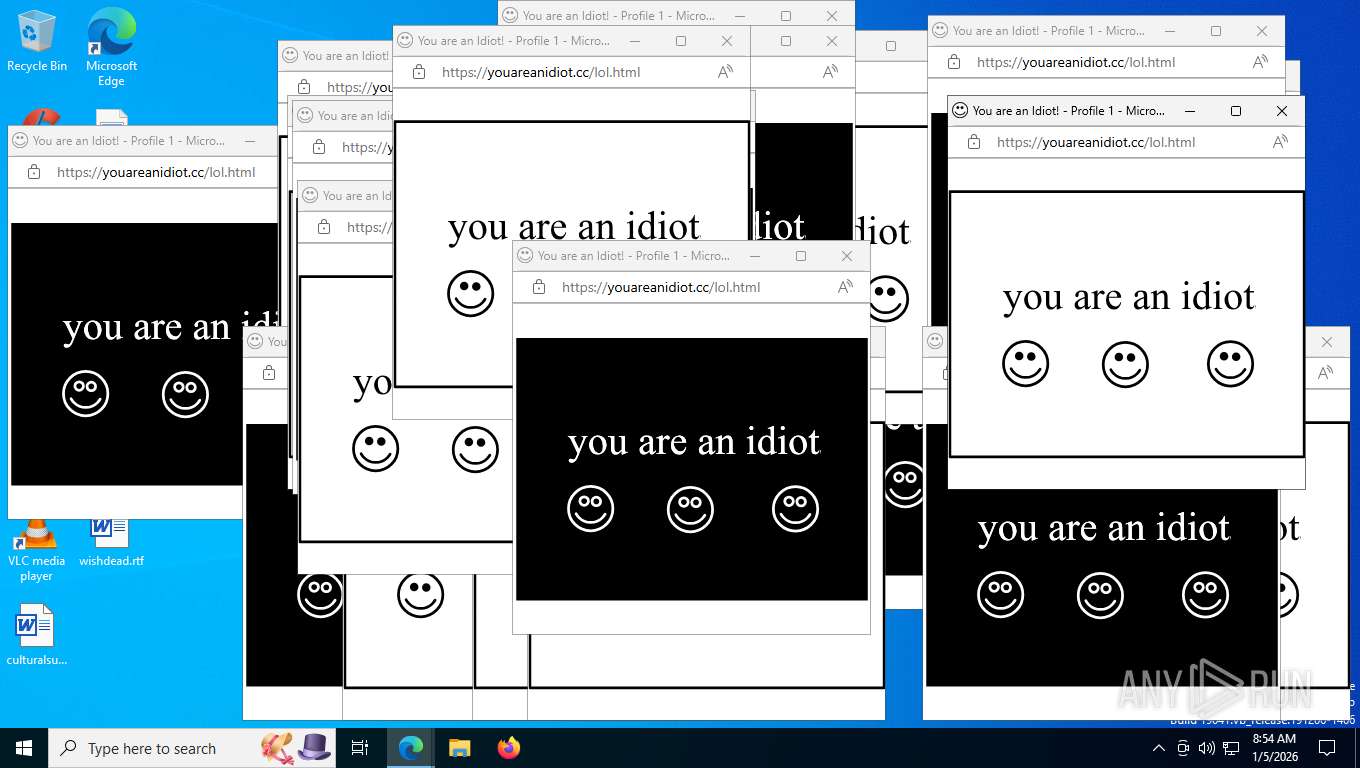1360x768 pixels.
Task: Open Task View from the taskbar
Action: 361,748
